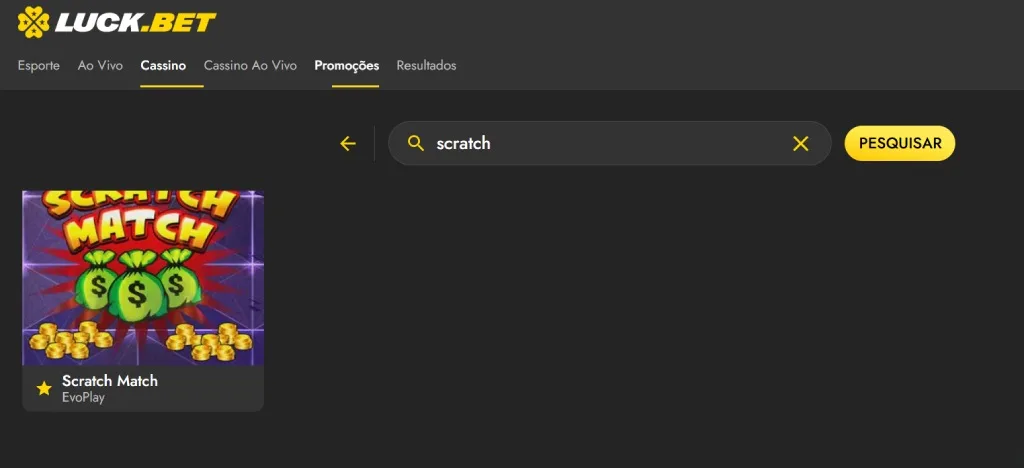Click the gold coins pile on the left of the artwork
This screenshot has height=468, width=1024.
coord(70,342)
